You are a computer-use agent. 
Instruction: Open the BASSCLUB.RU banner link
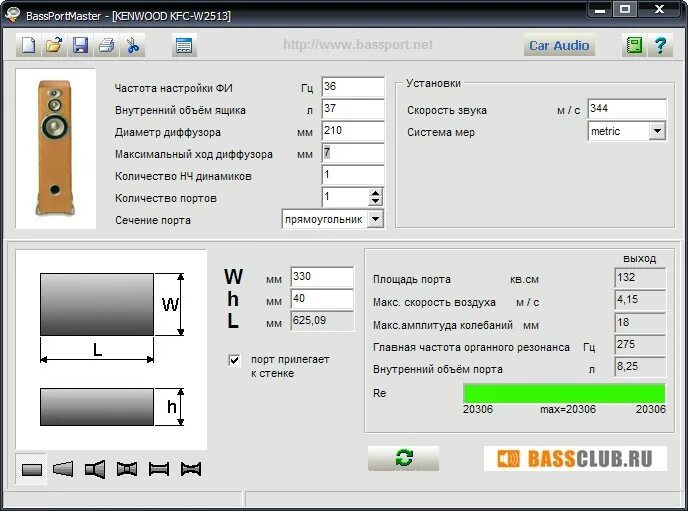click(575, 459)
